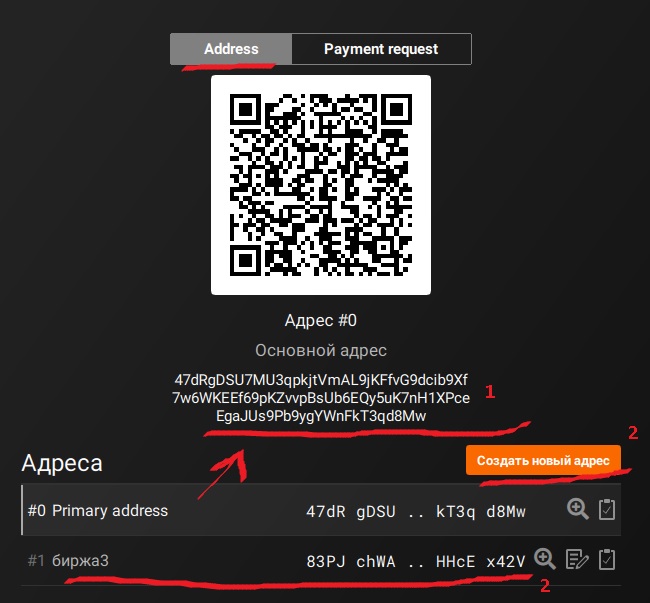The width and height of the screenshot is (650, 603).
Task: Select the #1 биржа3 address row
Action: click(x=321, y=560)
